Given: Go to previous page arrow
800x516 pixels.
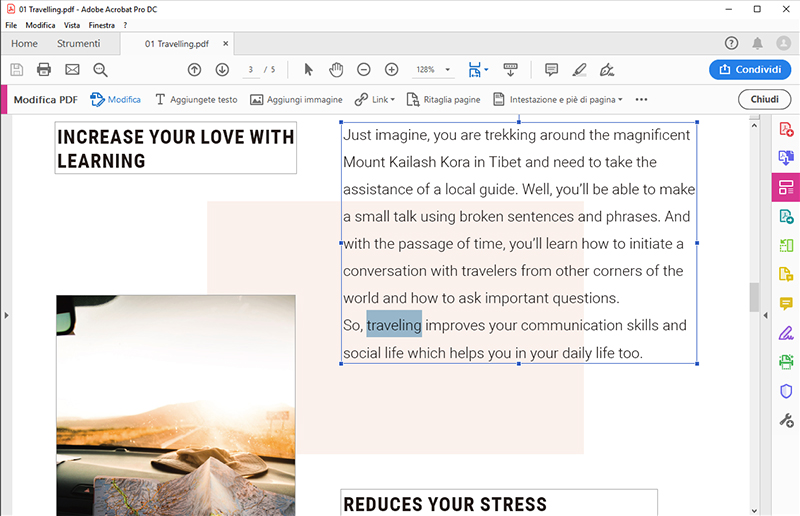Looking at the screenshot, I should tap(194, 69).
